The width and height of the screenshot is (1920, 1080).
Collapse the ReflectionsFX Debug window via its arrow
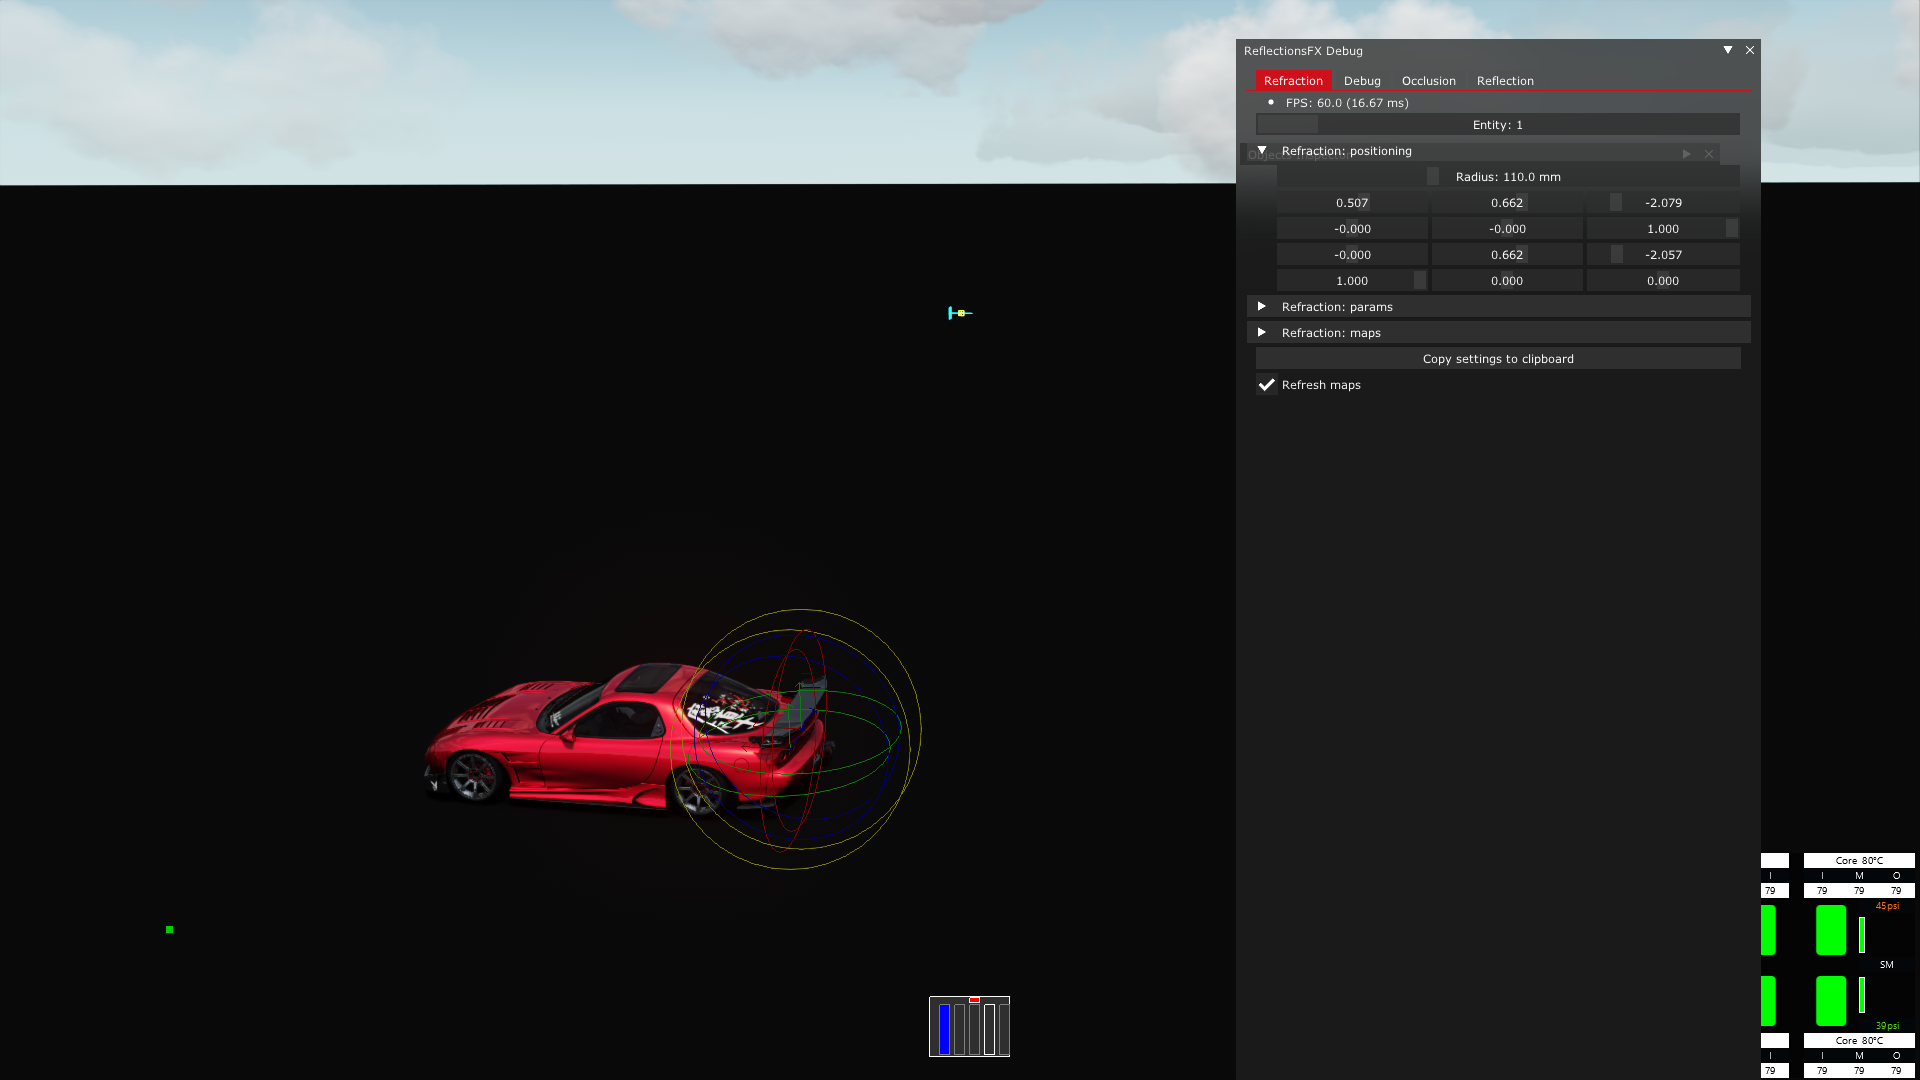pos(1728,50)
